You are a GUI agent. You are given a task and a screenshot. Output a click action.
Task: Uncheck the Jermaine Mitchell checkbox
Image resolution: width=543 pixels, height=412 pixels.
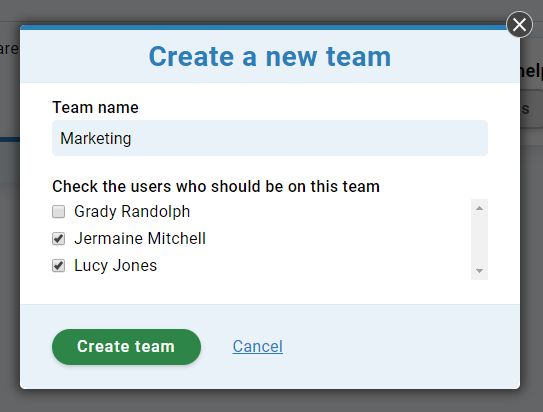[59, 239]
